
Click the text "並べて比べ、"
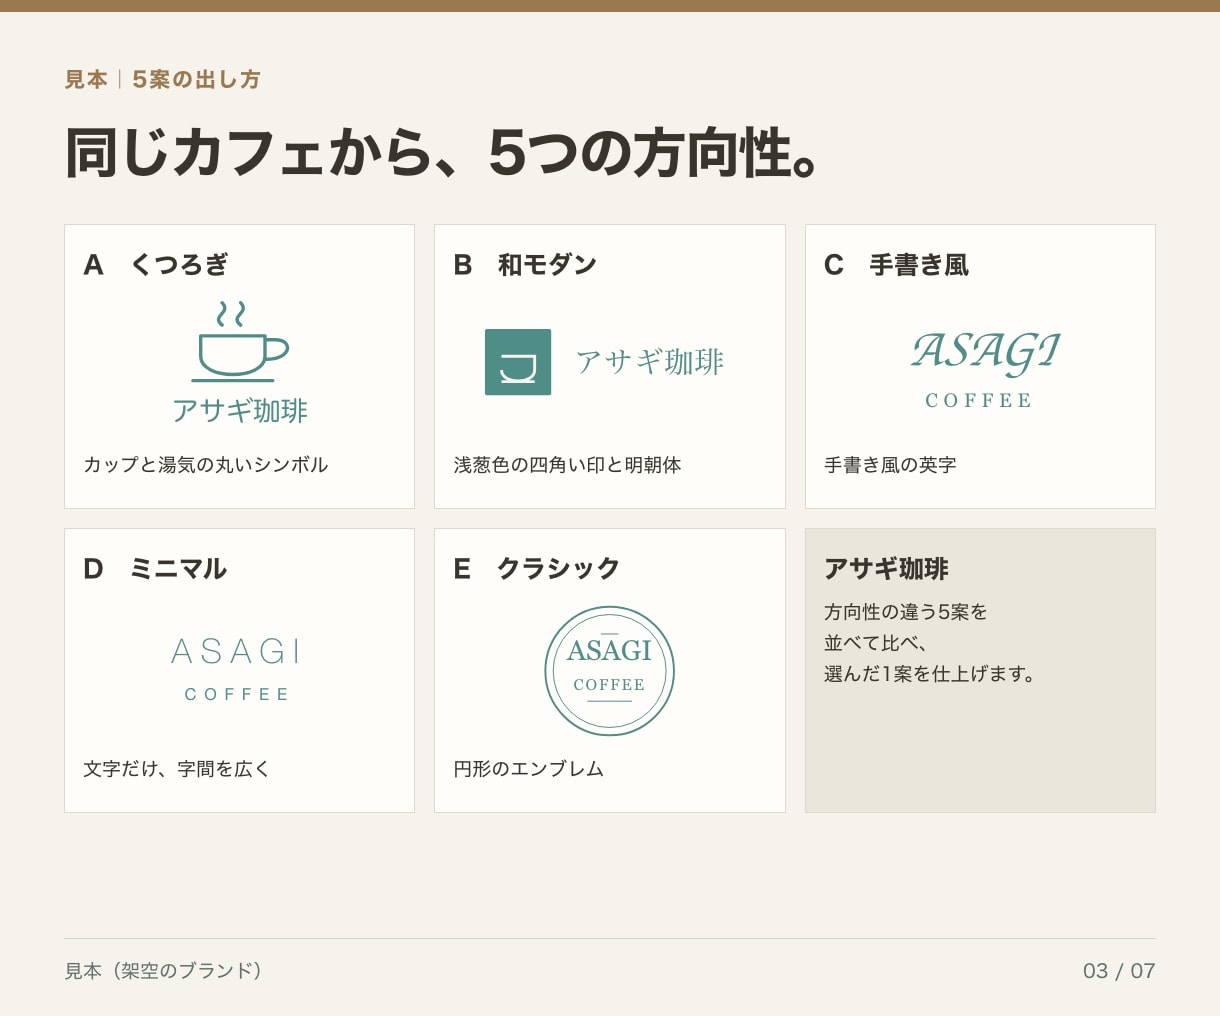(876, 643)
